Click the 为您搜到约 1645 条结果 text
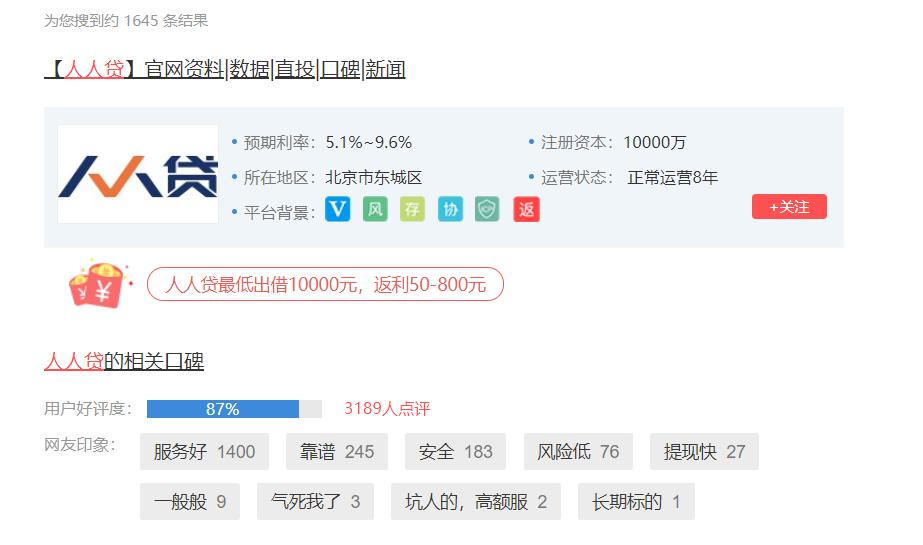 click(126, 21)
